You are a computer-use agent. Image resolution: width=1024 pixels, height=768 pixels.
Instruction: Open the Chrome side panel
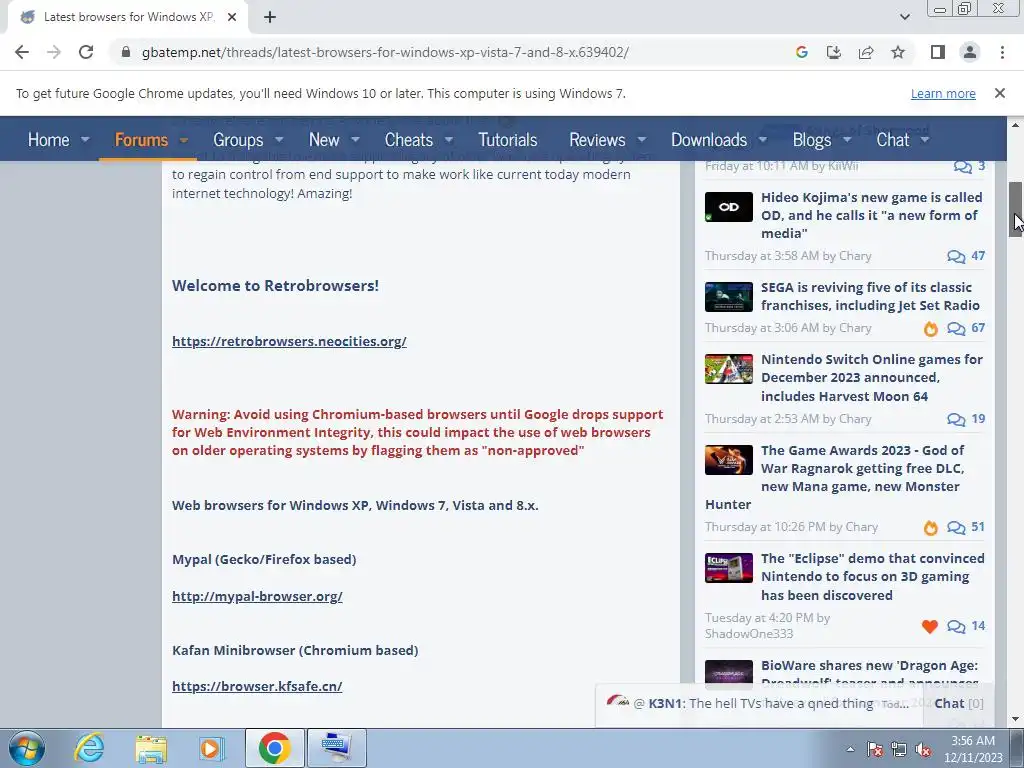[x=938, y=52]
